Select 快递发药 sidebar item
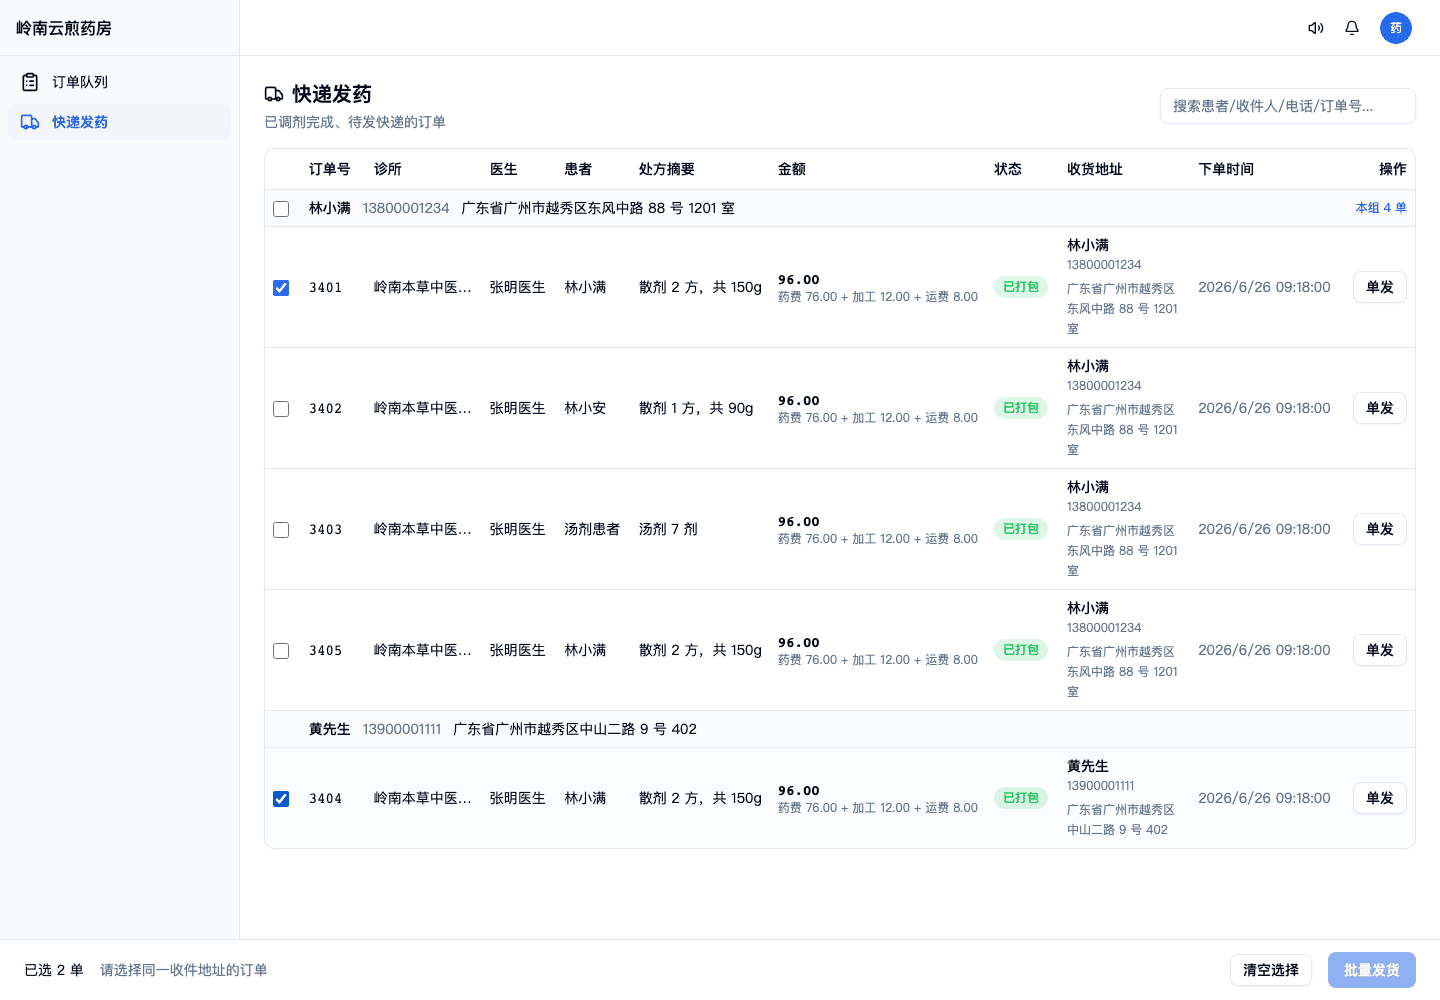 [119, 122]
